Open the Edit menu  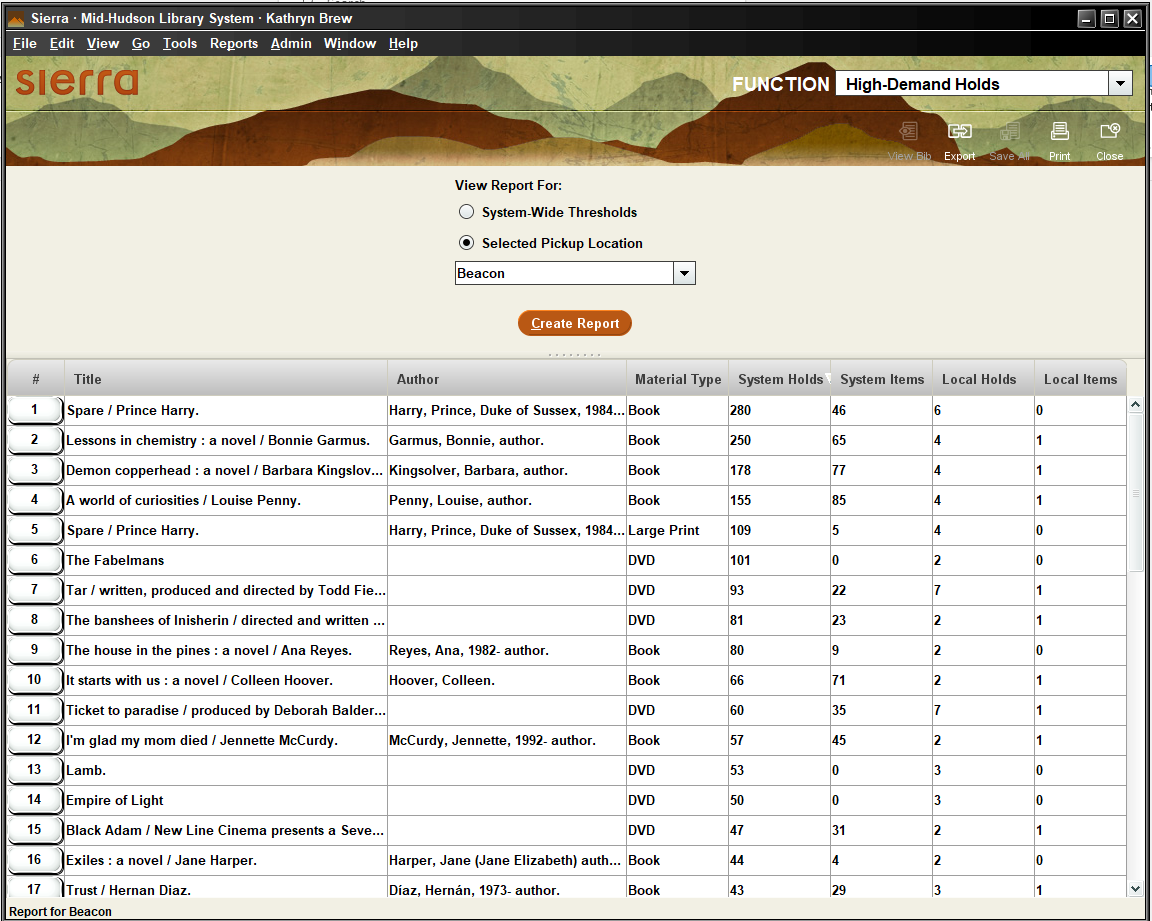(x=62, y=43)
